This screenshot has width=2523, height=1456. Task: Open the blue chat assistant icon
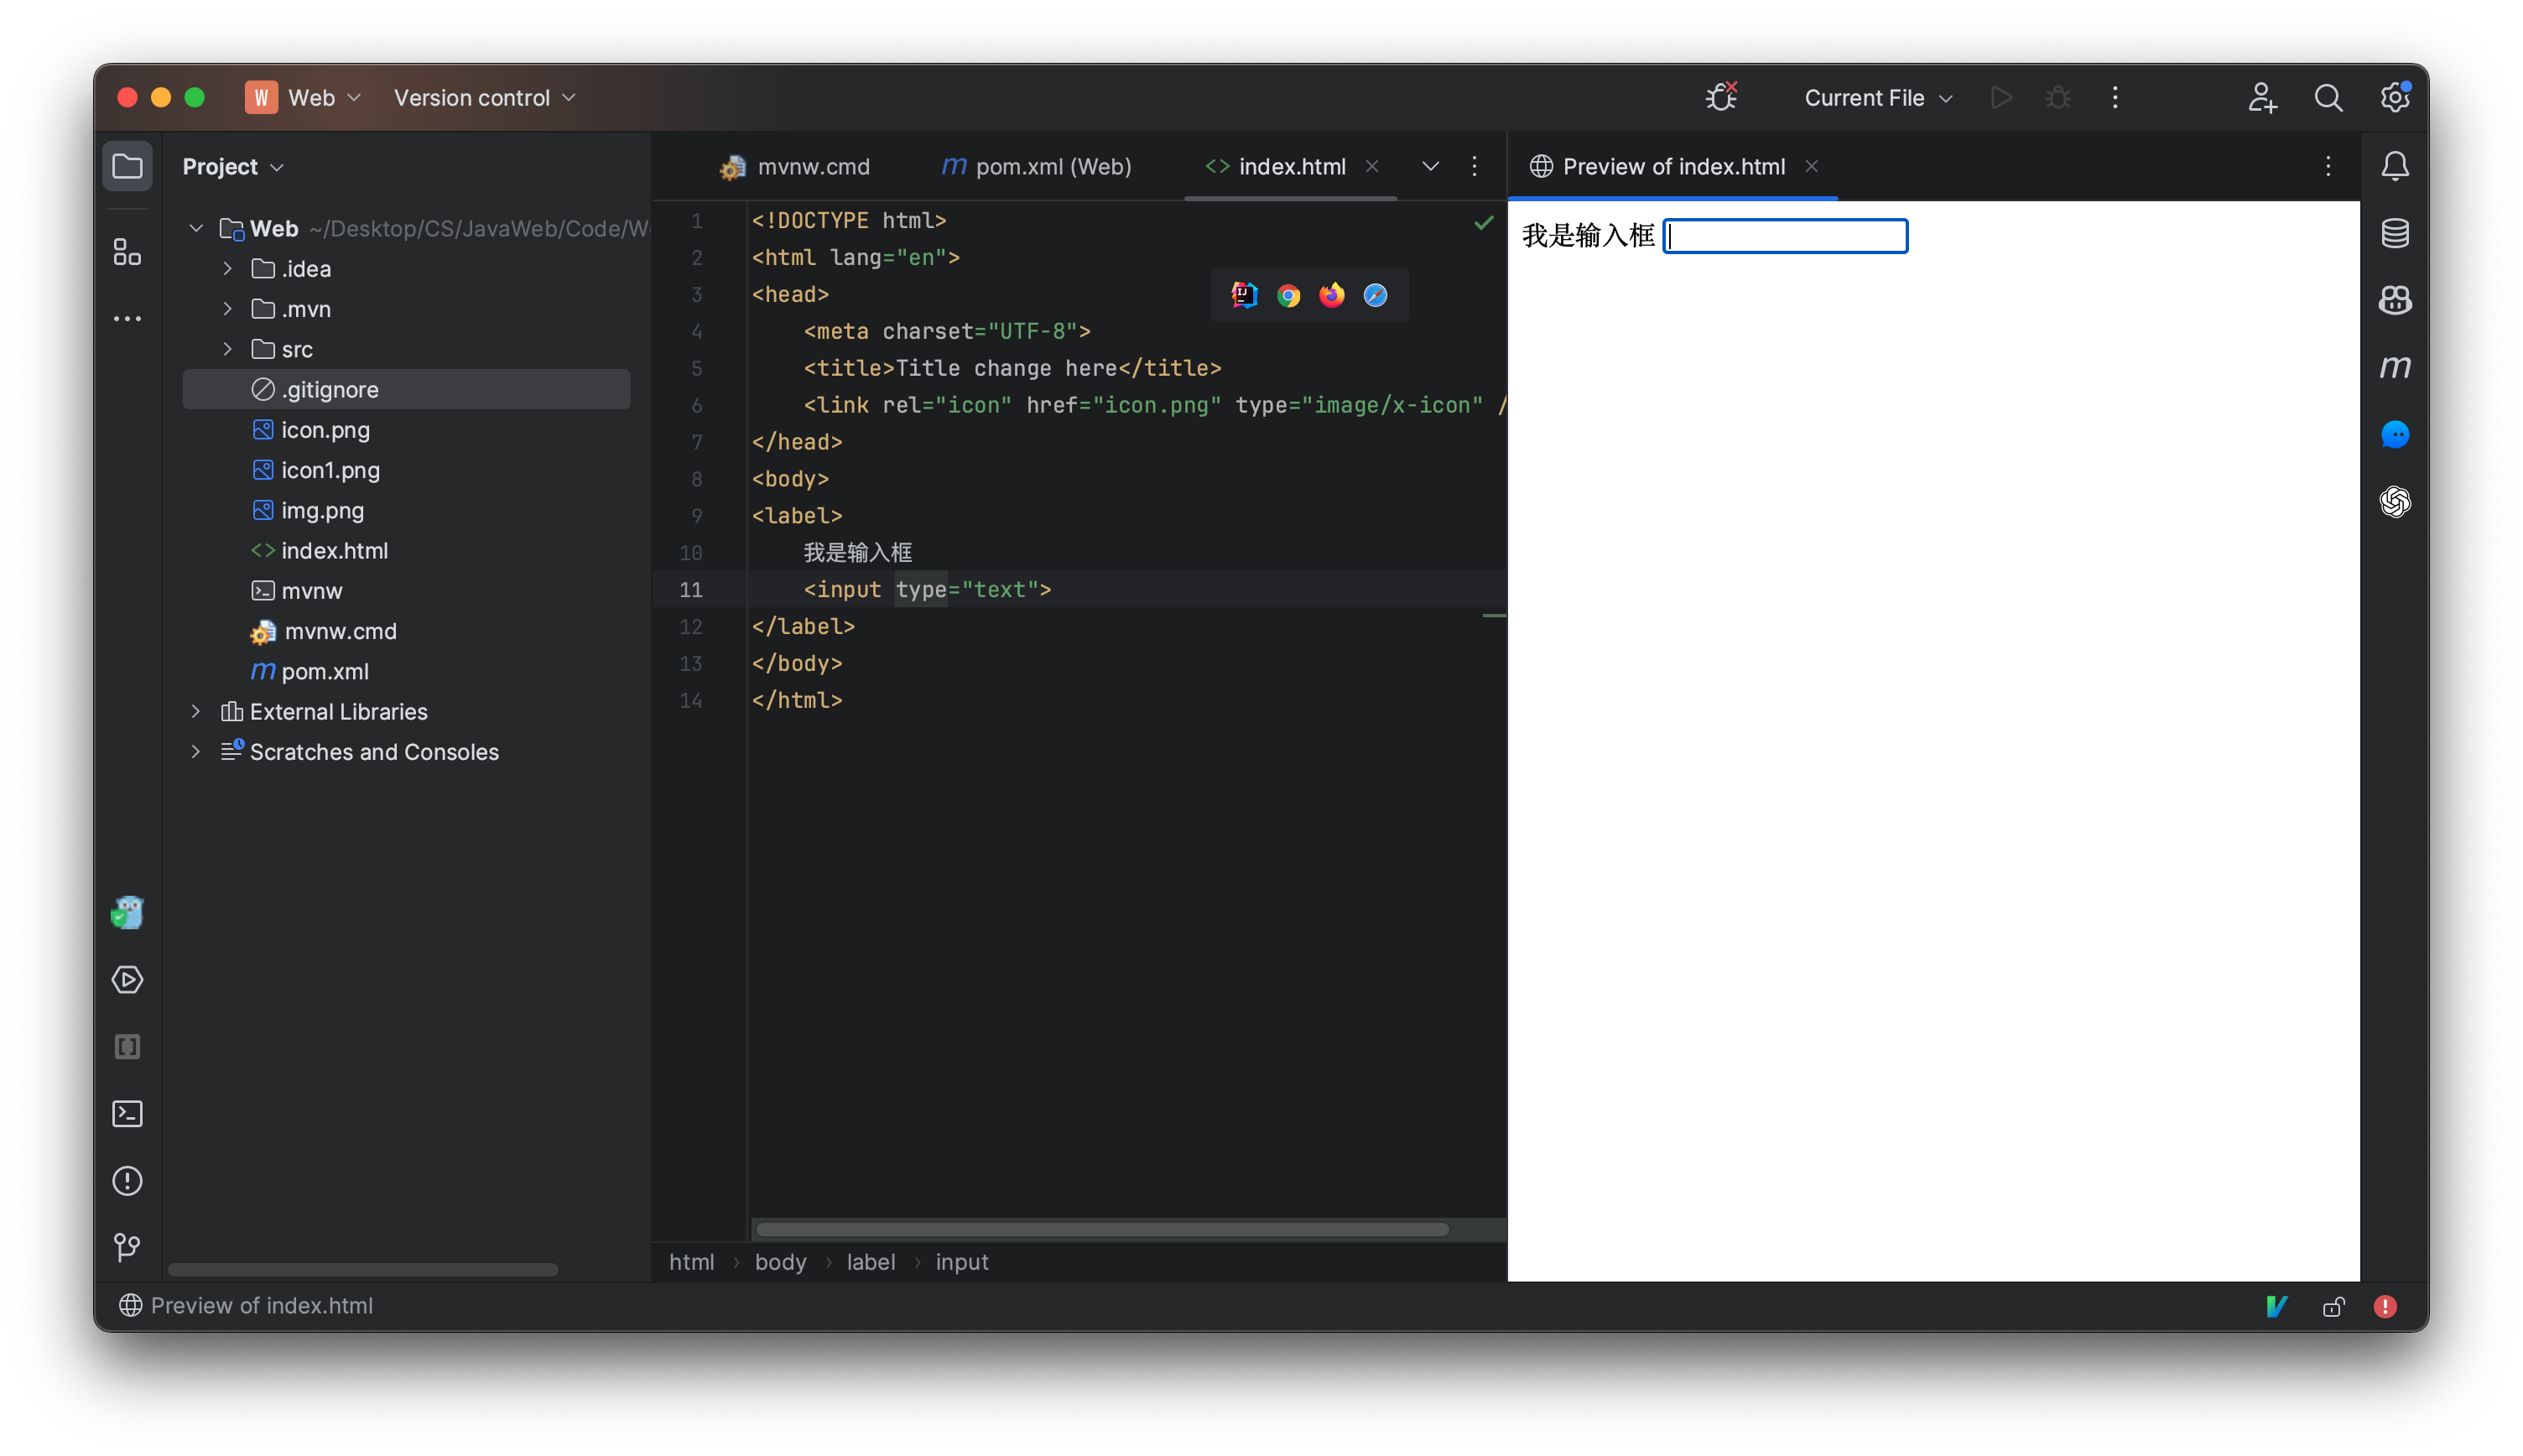[2394, 434]
